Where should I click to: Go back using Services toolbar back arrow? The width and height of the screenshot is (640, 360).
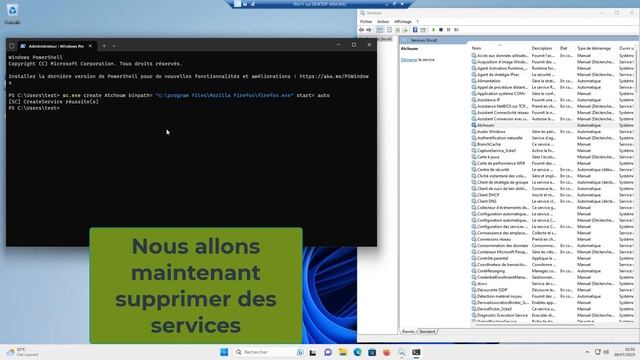pyautogui.click(x=361, y=30)
